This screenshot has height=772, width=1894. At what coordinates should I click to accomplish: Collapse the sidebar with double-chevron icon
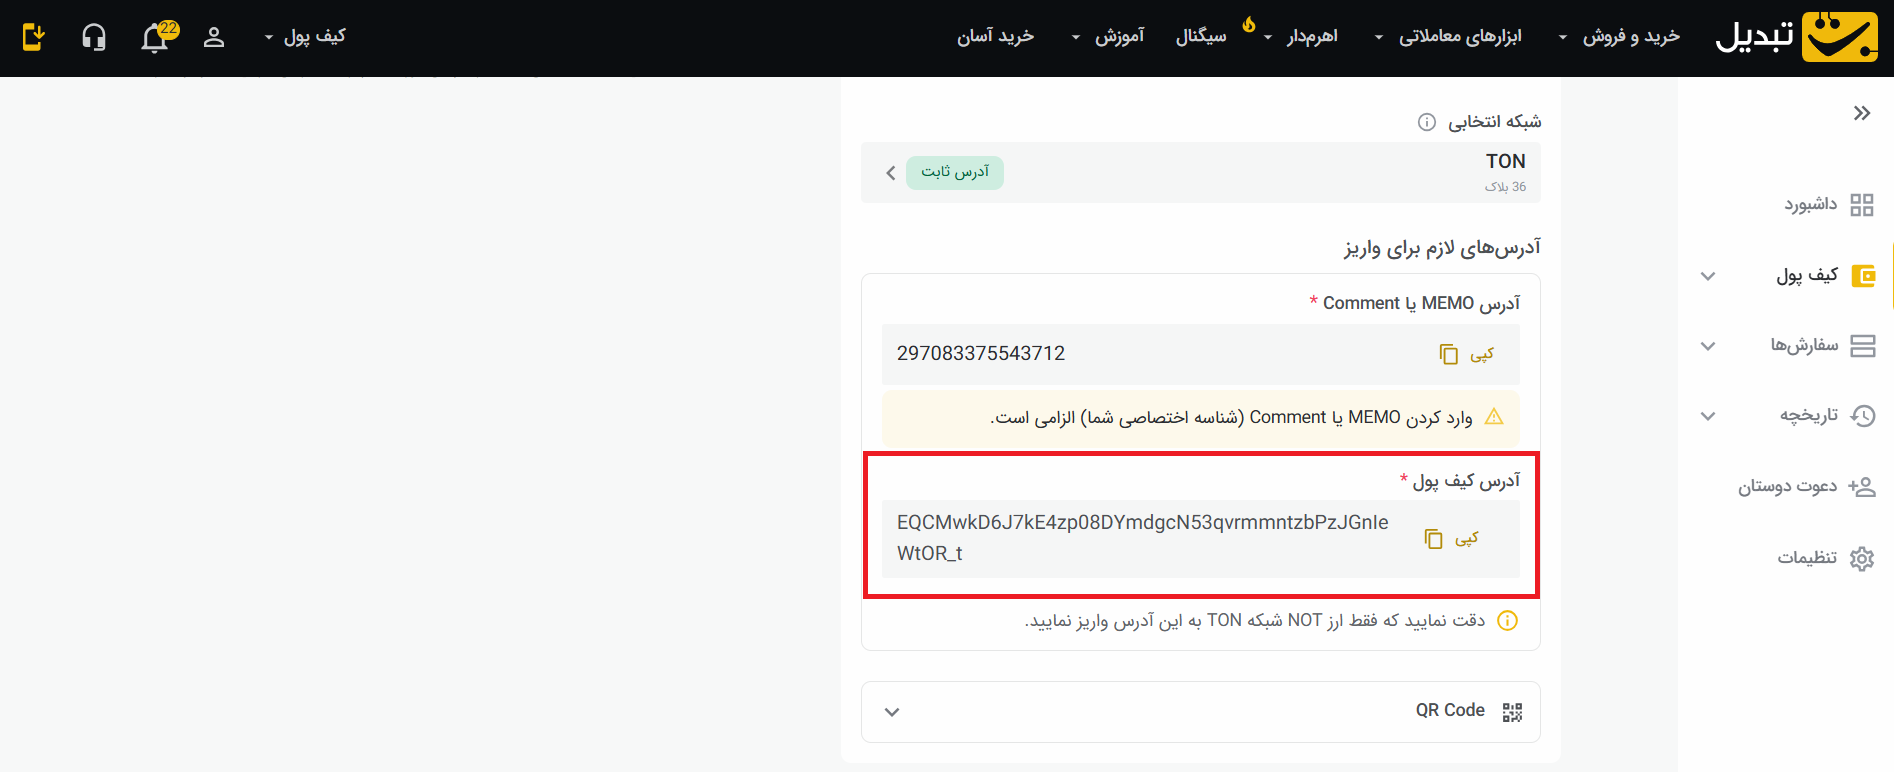1861,113
